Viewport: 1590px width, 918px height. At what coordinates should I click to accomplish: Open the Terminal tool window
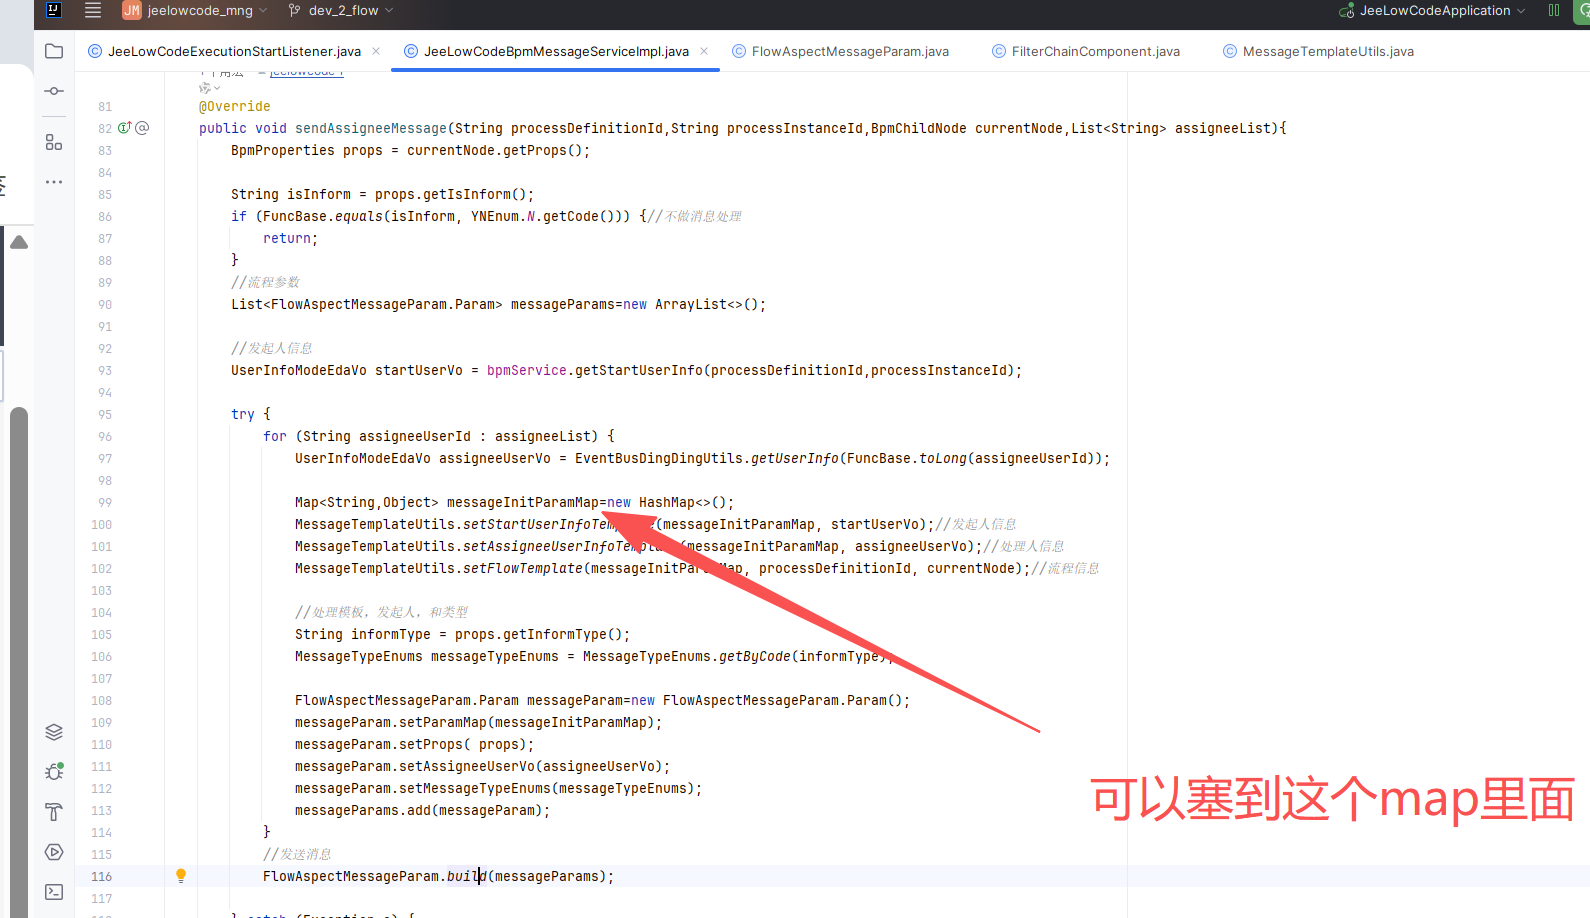tap(54, 892)
